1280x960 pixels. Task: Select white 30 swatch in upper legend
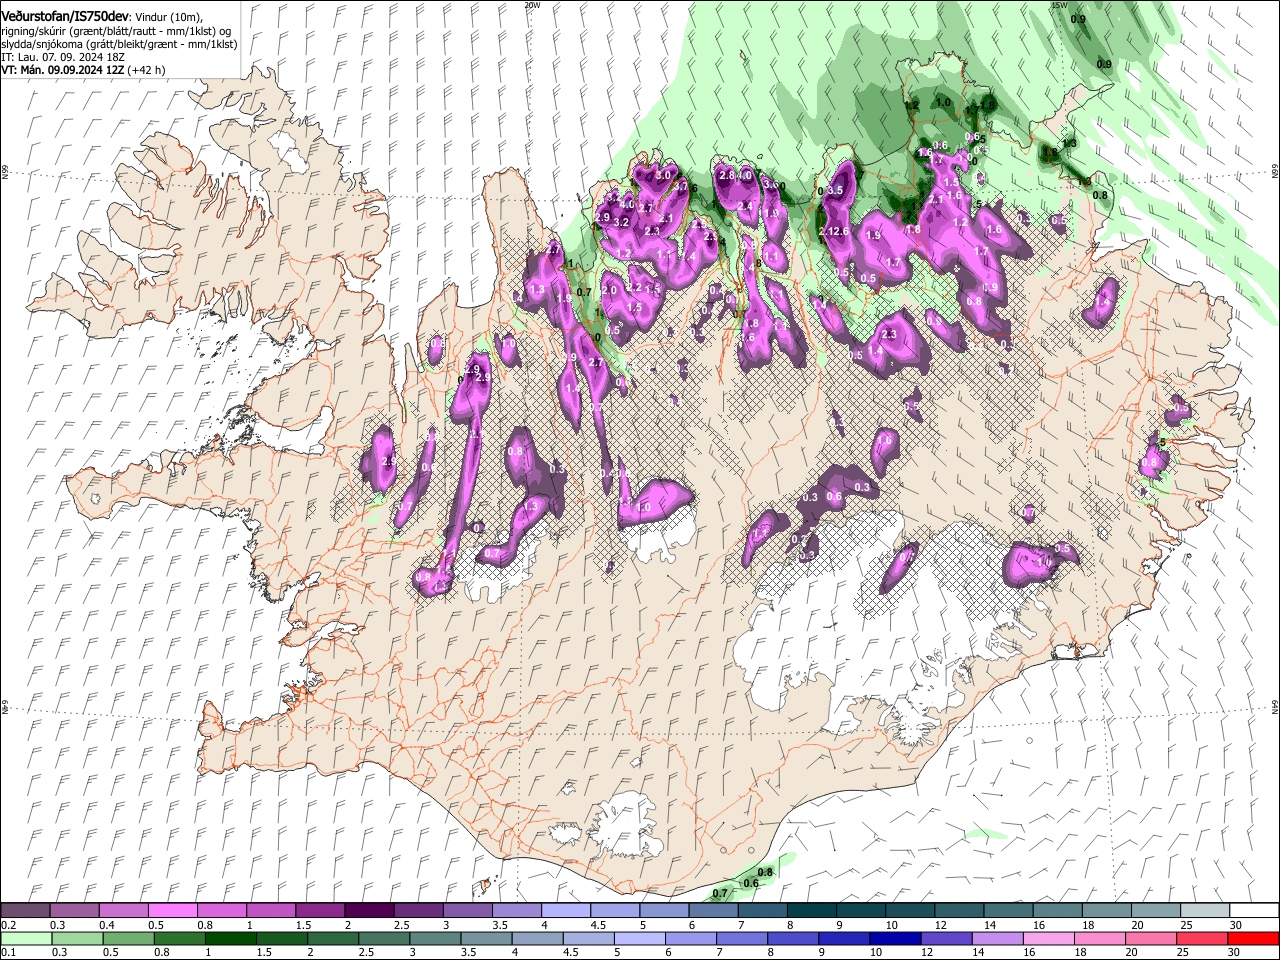point(1252,911)
